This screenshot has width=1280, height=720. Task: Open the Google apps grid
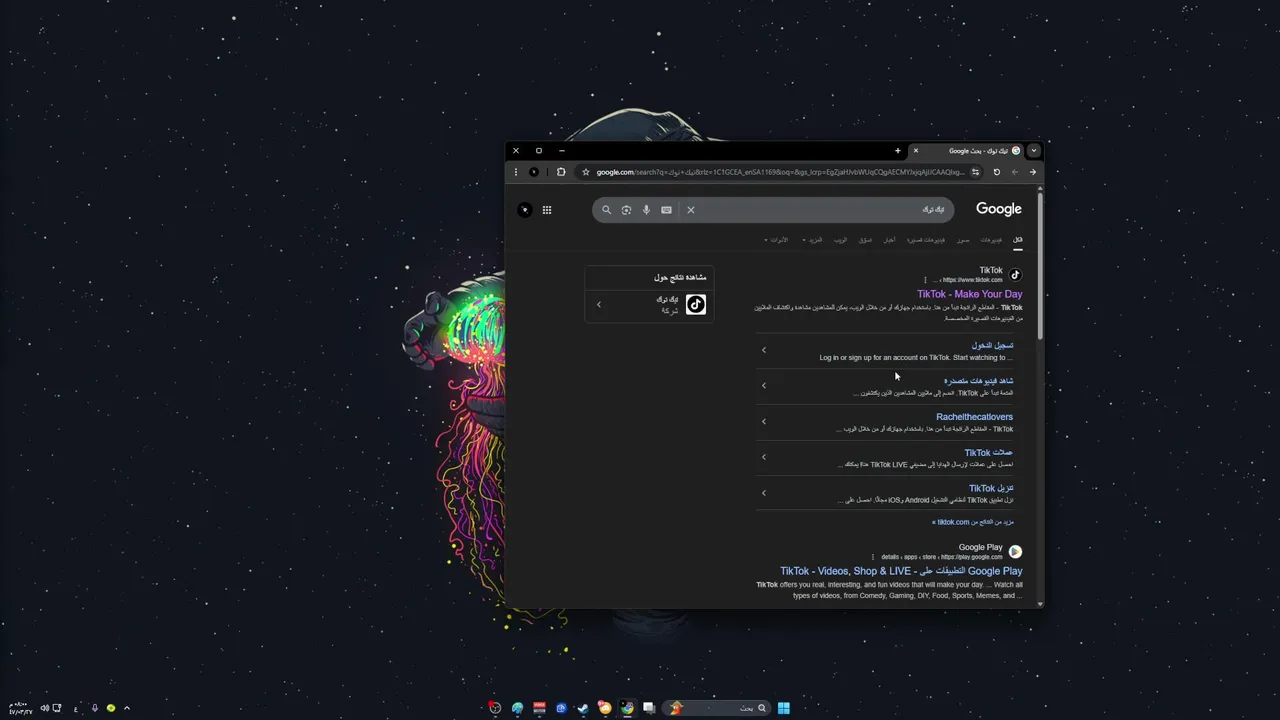pos(547,210)
